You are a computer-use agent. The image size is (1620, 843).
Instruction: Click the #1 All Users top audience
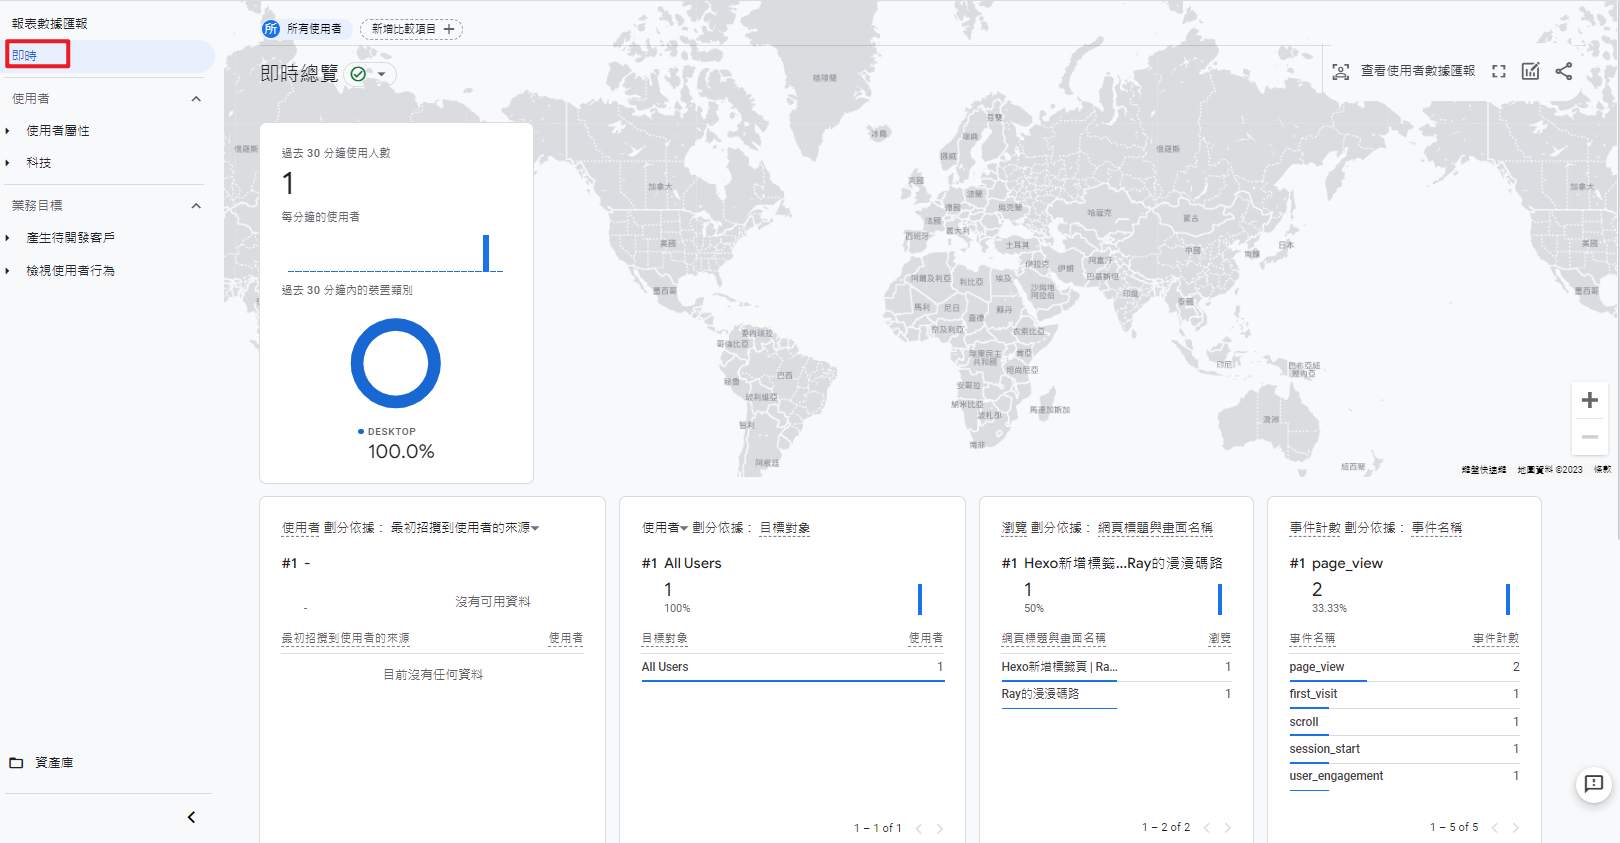(681, 564)
